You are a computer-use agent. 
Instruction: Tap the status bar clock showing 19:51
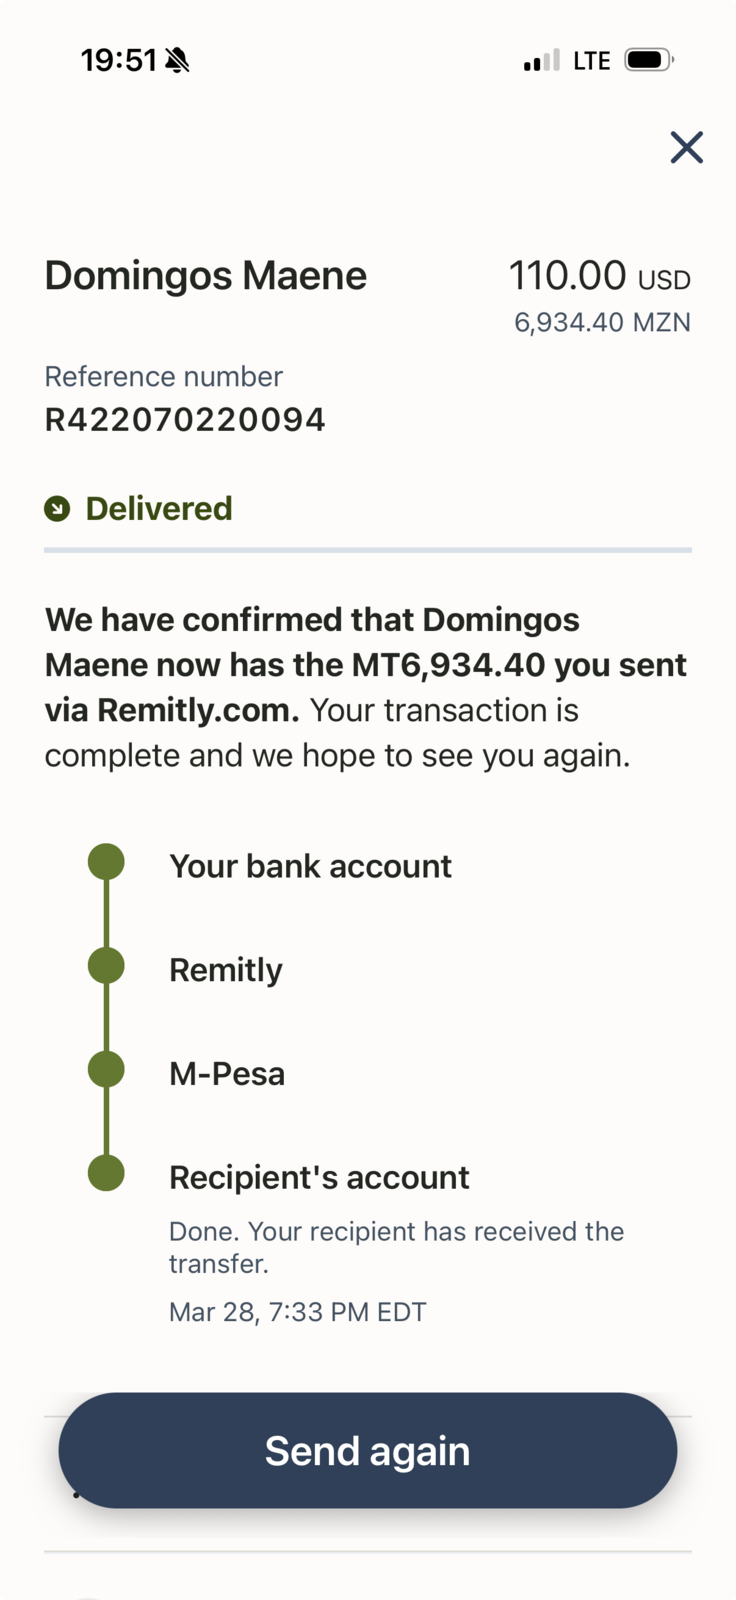(x=118, y=61)
